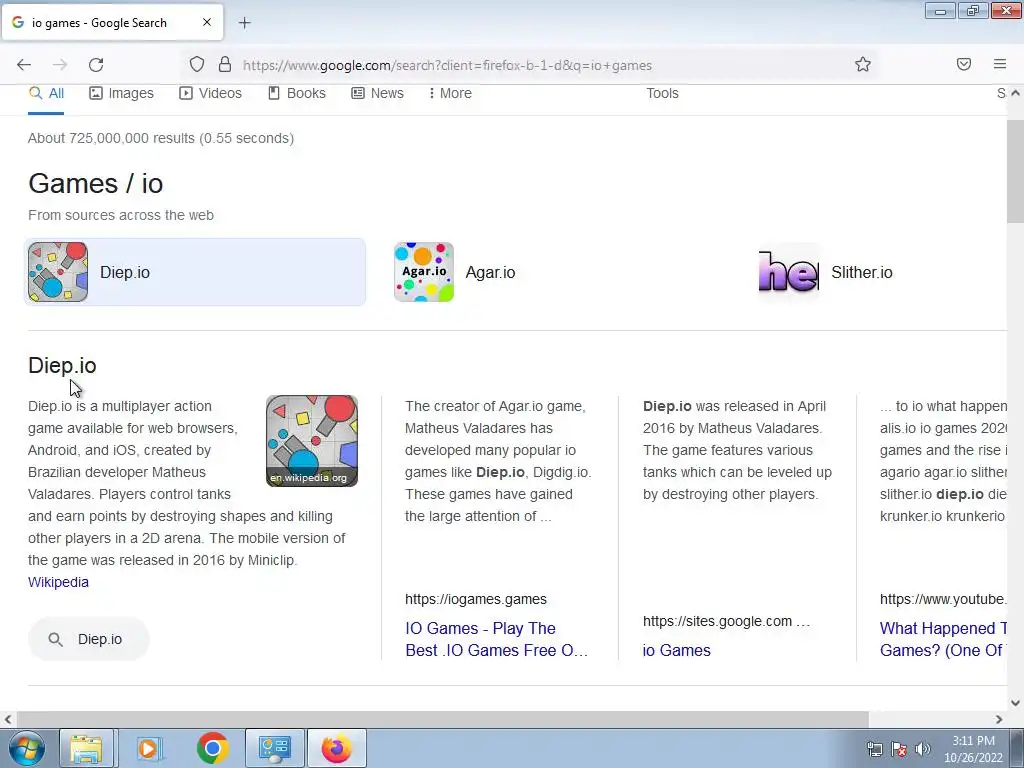The width and height of the screenshot is (1024, 768).
Task: Go back with the browser back arrow
Action: (x=24, y=65)
